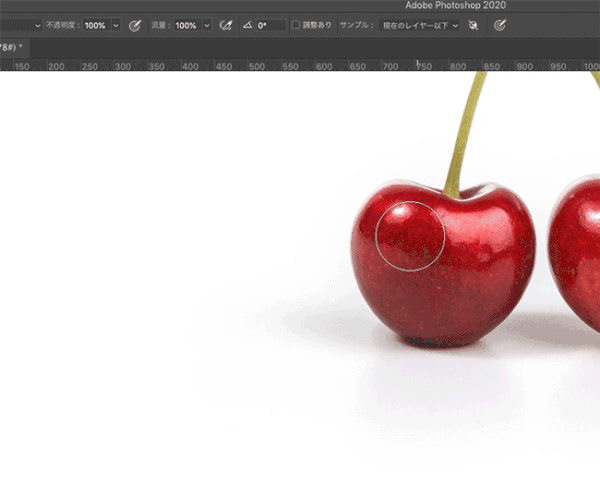Click ruler mark 200
Viewport: 600px width, 491px height.
coord(56,67)
